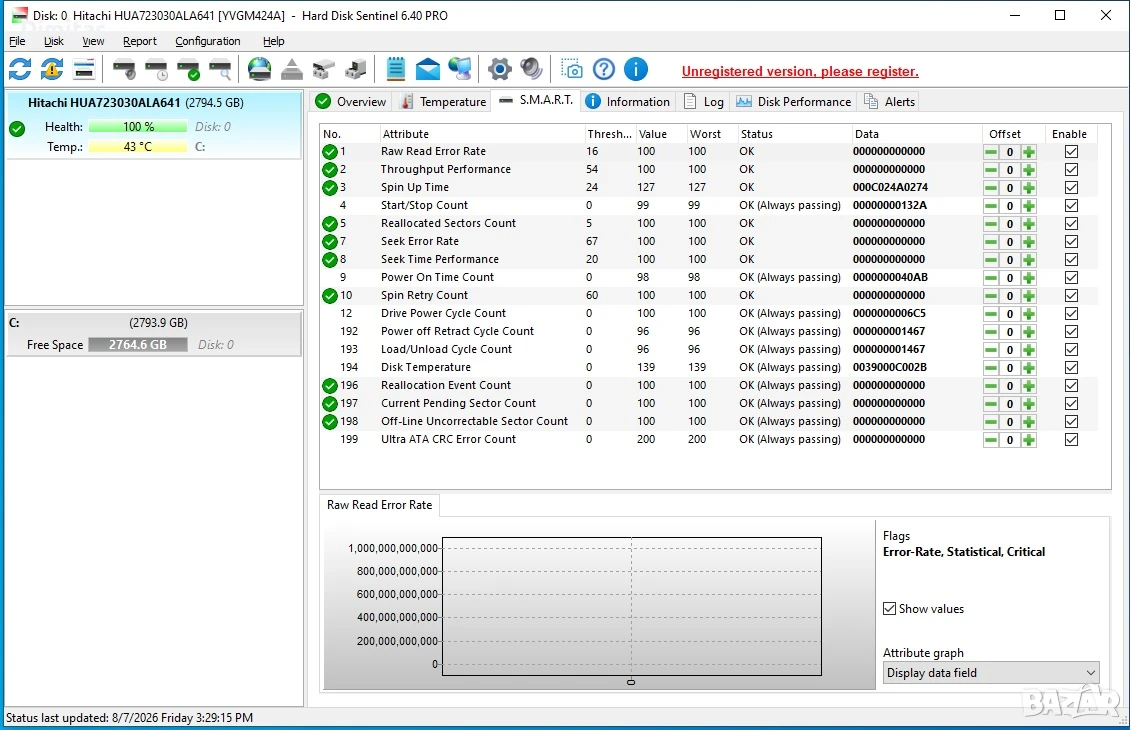Click the blue refresh arrows toolbar icon
Screen dimensions: 1132x730
tap(19, 69)
